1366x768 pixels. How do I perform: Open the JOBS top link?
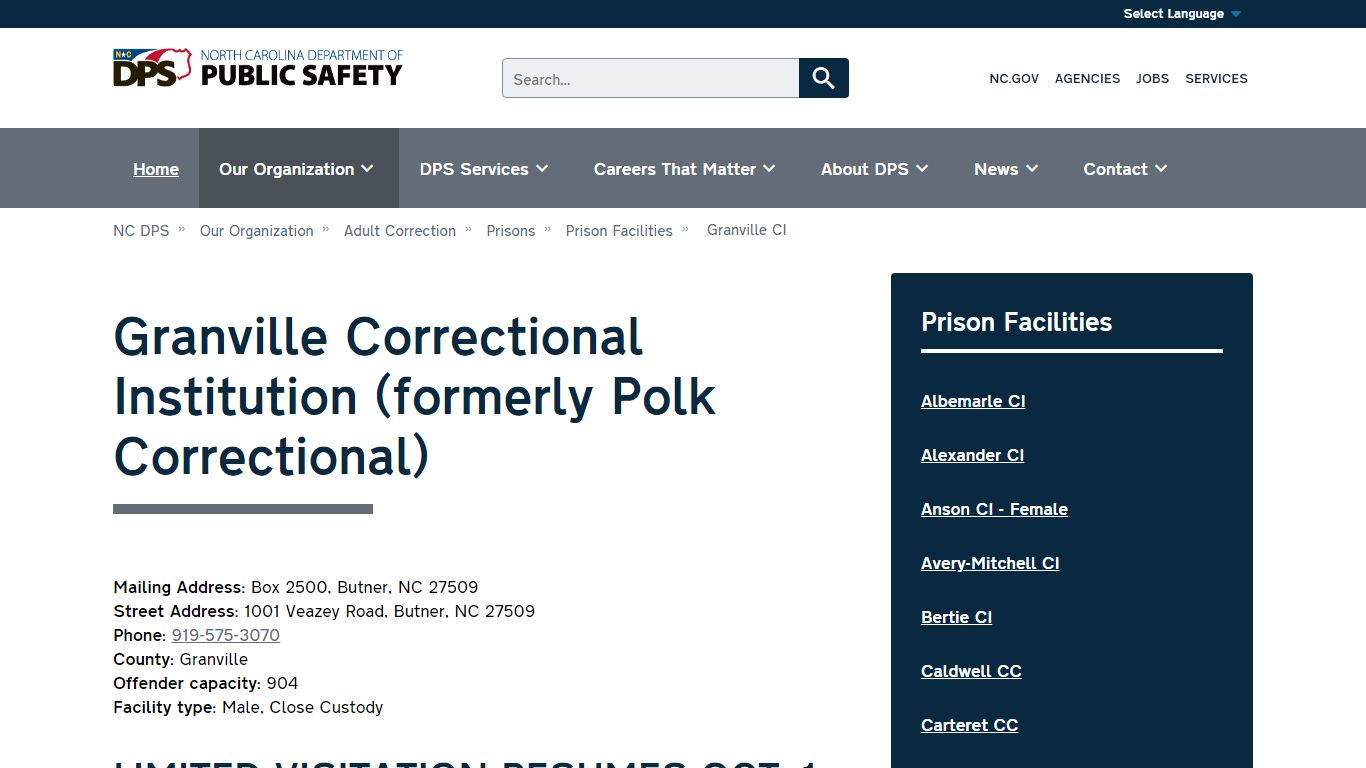click(1152, 78)
